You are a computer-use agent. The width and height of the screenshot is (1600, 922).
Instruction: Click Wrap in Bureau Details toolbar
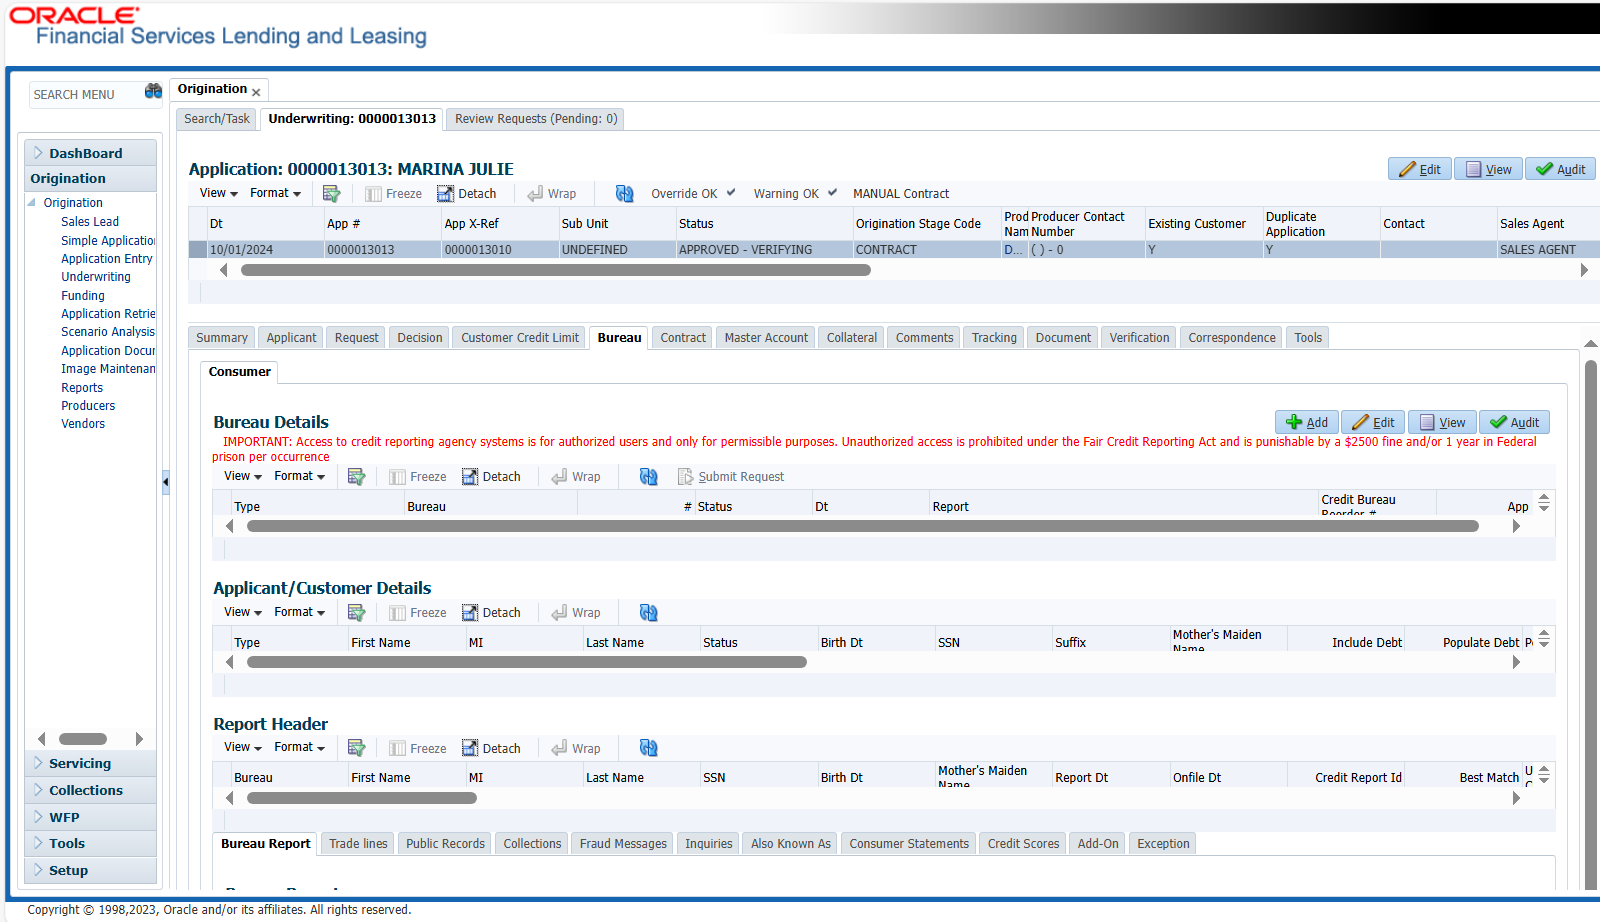pyautogui.click(x=576, y=477)
